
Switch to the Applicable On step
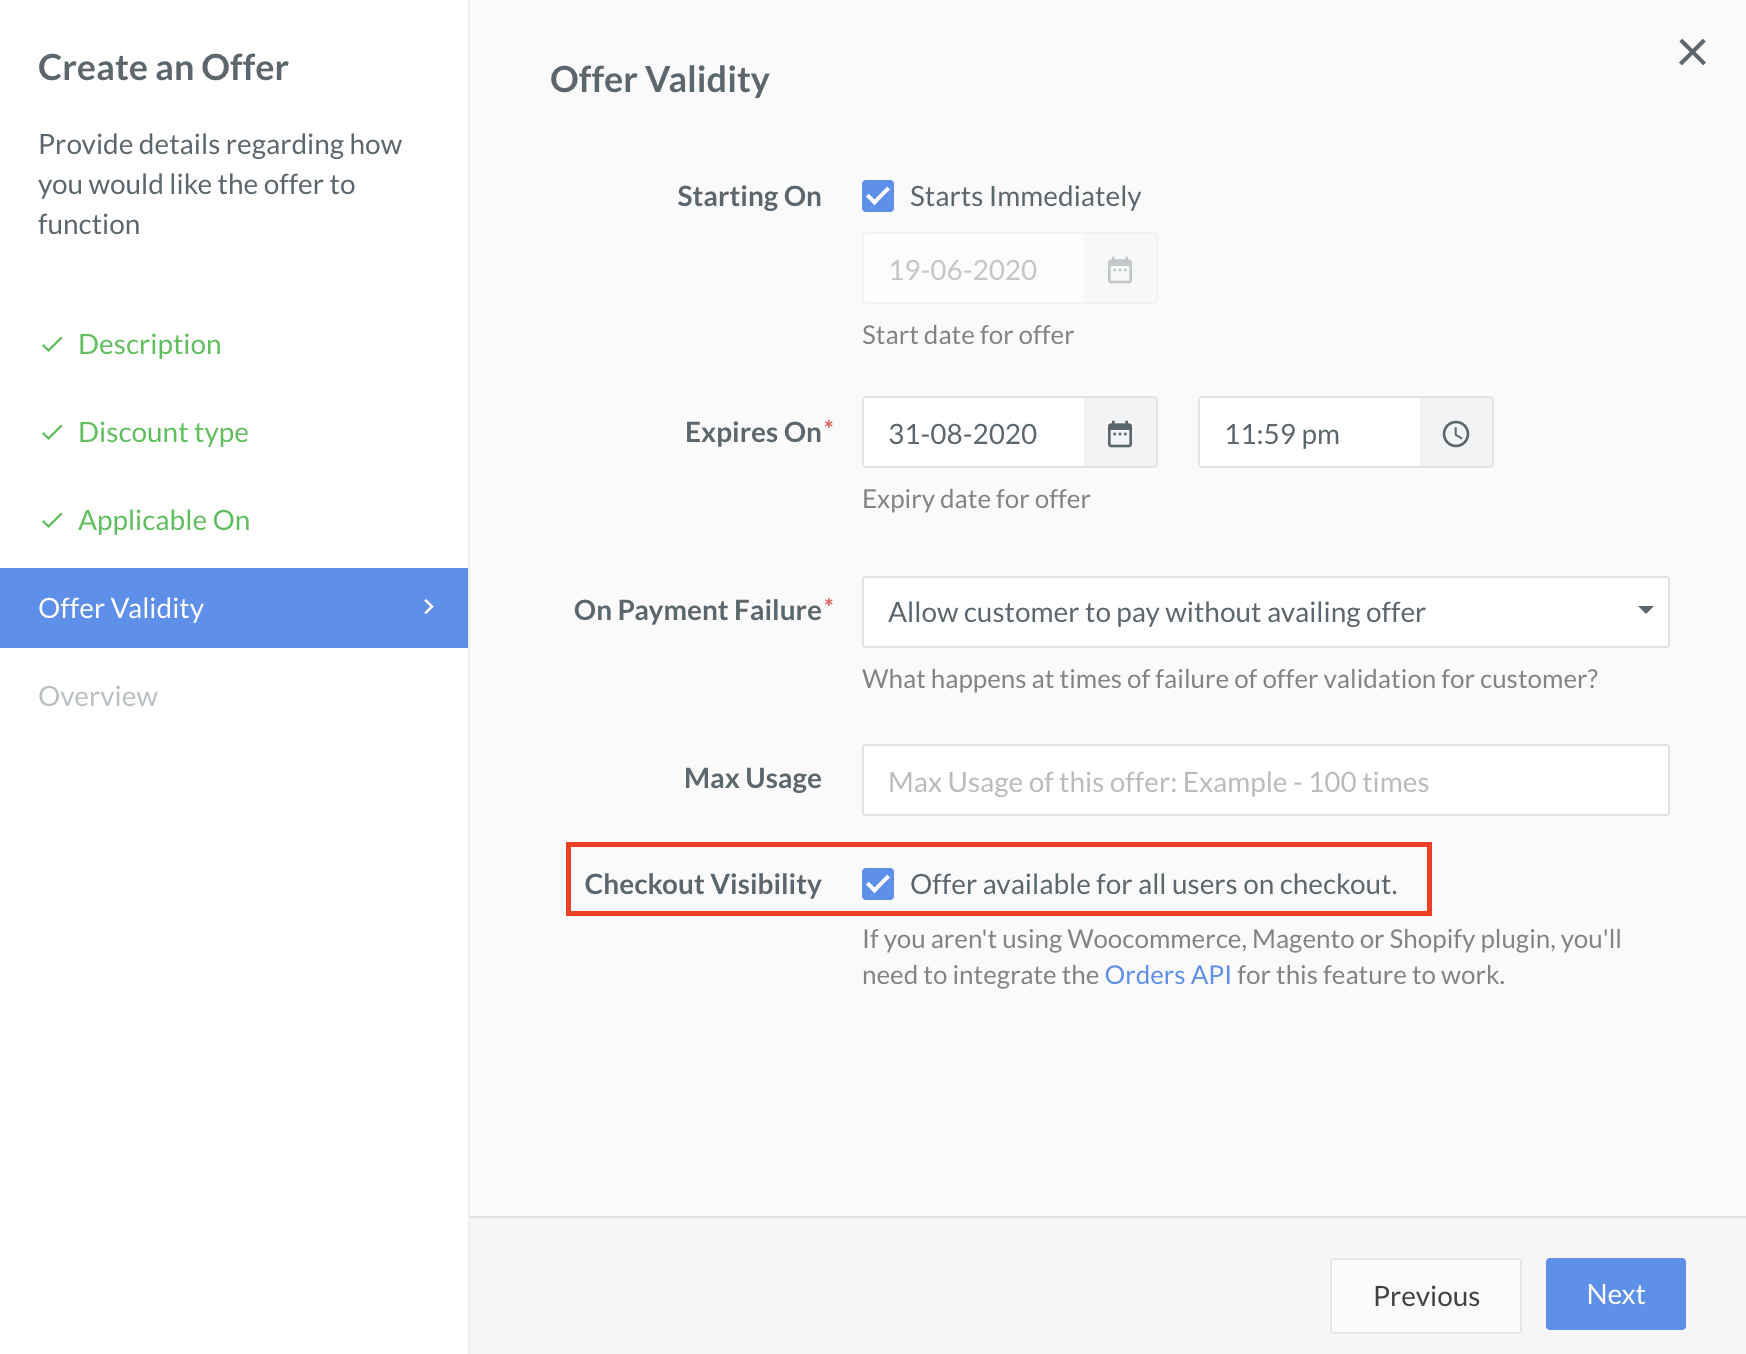(x=164, y=521)
